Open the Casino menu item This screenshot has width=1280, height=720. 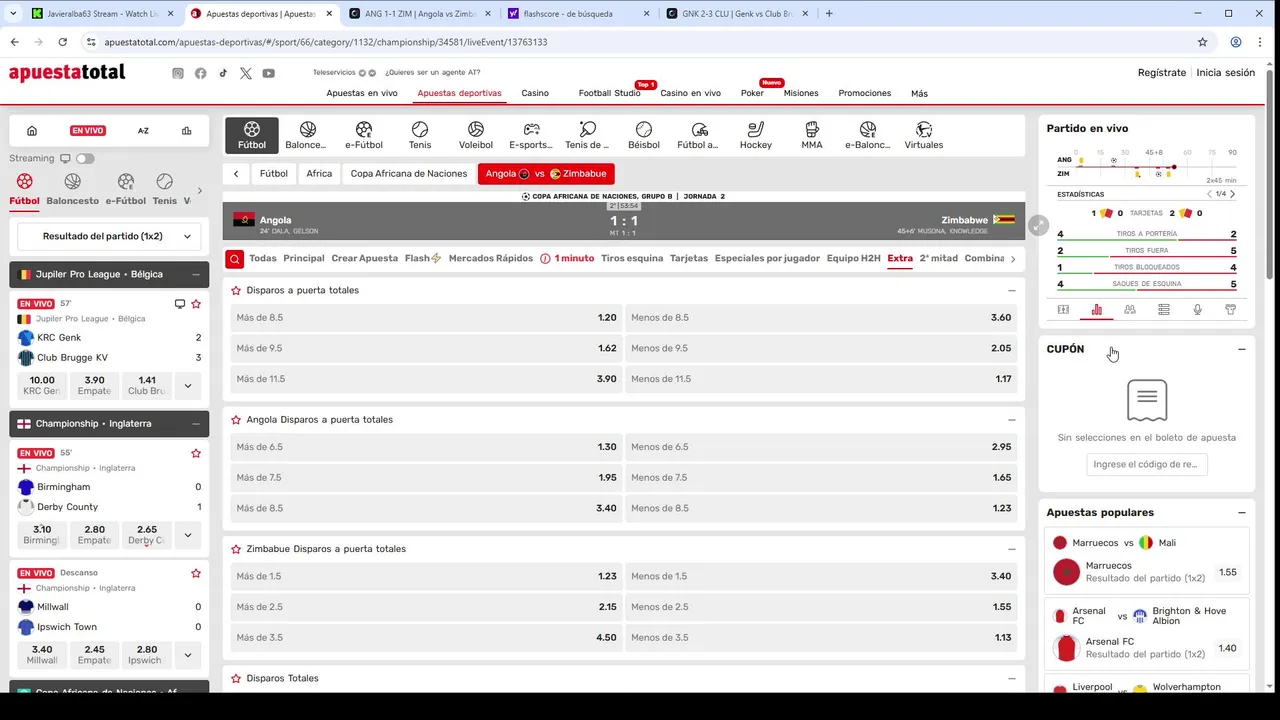point(535,93)
